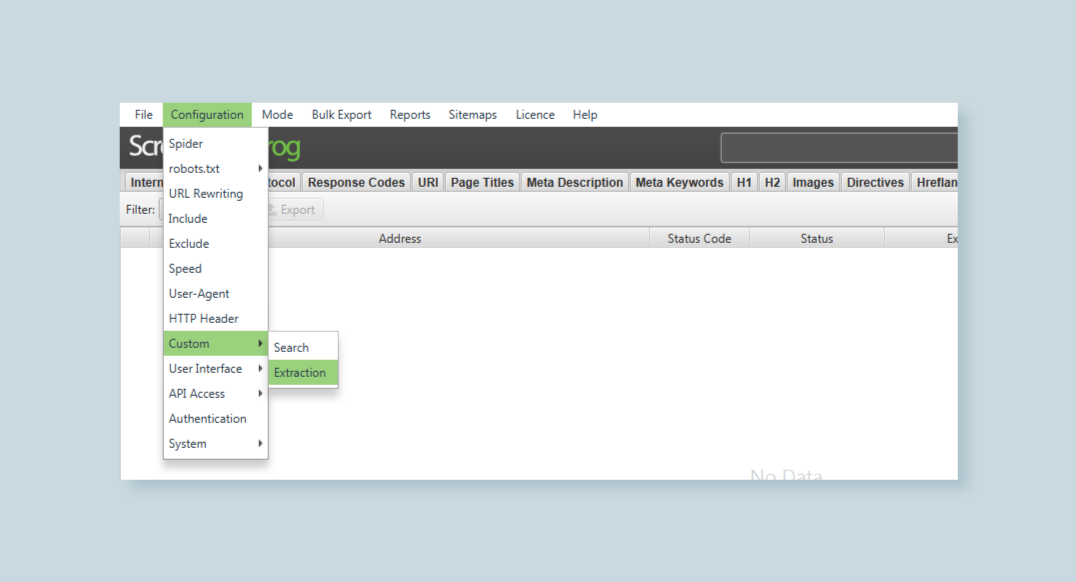Select the highlighted Custom menu item
The width and height of the screenshot is (1076, 582).
215,344
